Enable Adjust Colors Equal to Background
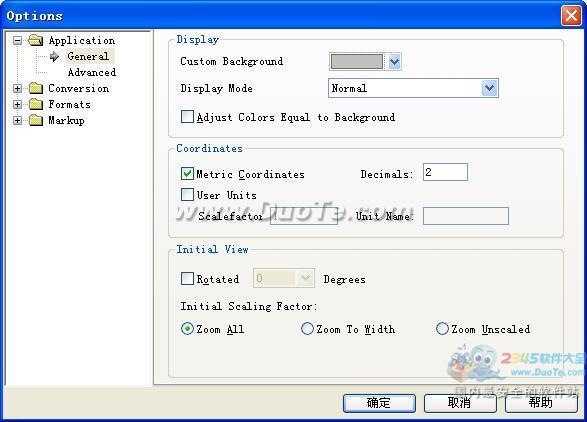Image resolution: width=587 pixels, height=422 pixels. (x=187, y=117)
